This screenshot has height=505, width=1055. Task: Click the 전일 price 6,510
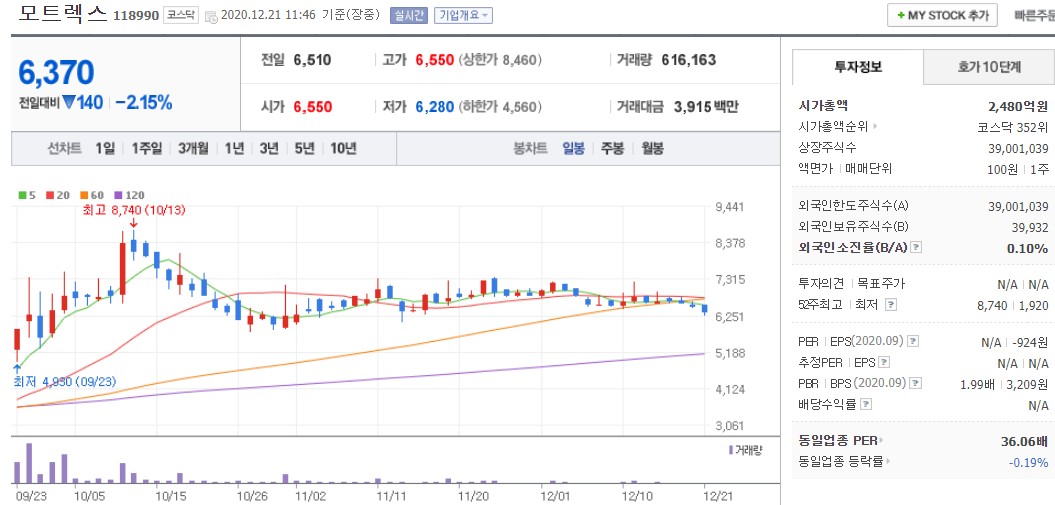[x=312, y=60]
